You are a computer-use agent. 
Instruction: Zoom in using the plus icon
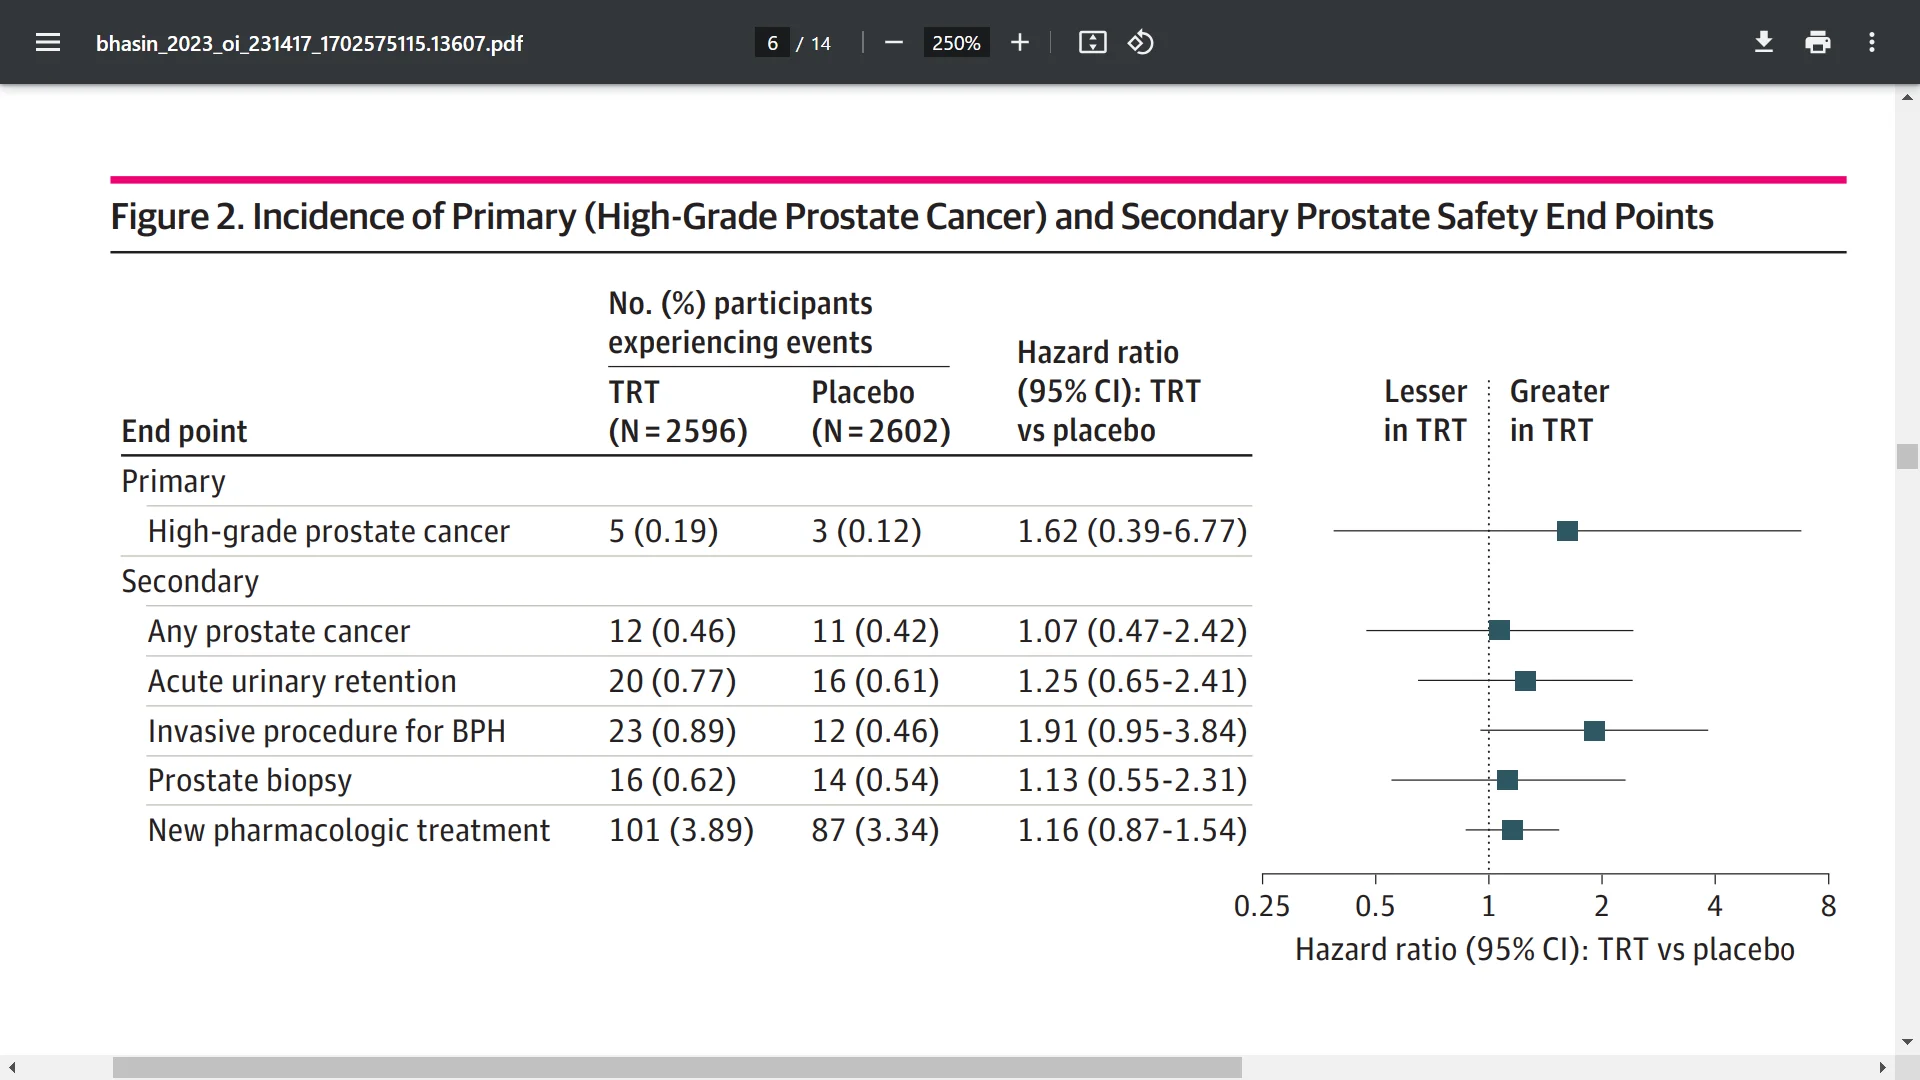[1019, 42]
